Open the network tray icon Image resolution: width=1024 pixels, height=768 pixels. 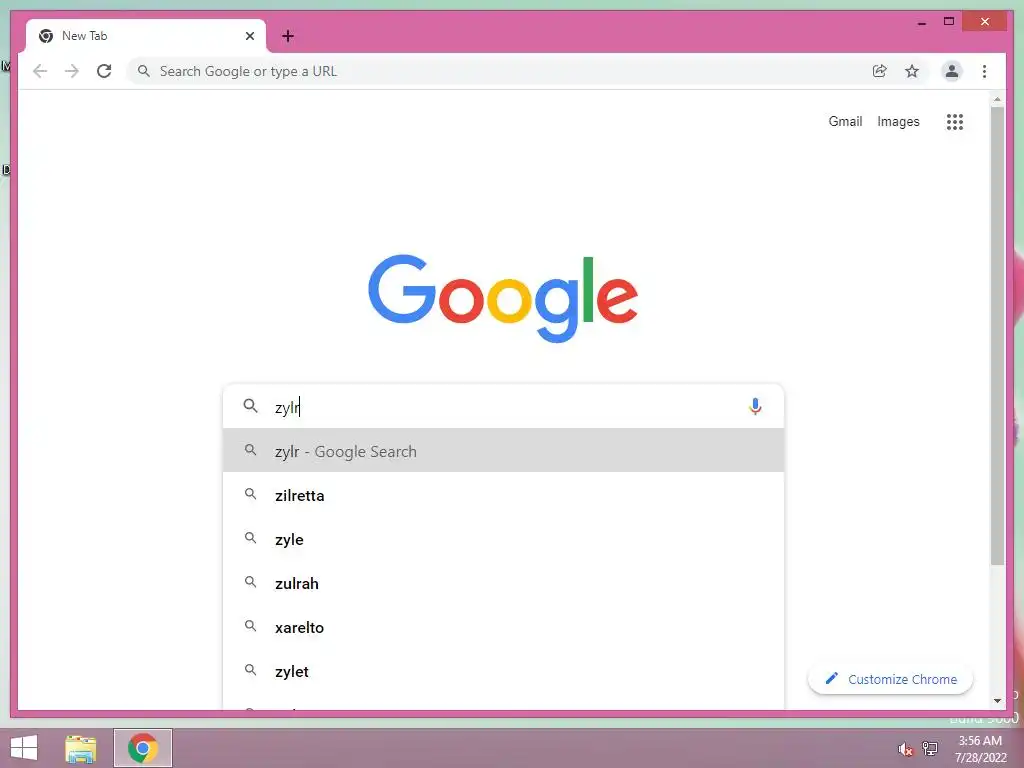(x=929, y=748)
